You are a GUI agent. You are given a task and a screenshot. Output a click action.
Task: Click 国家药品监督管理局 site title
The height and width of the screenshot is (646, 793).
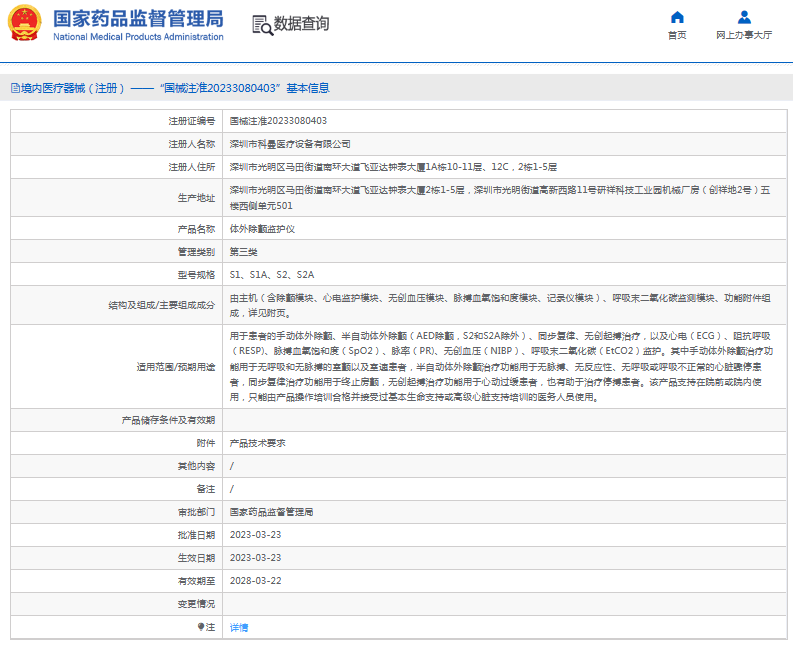[x=138, y=19]
